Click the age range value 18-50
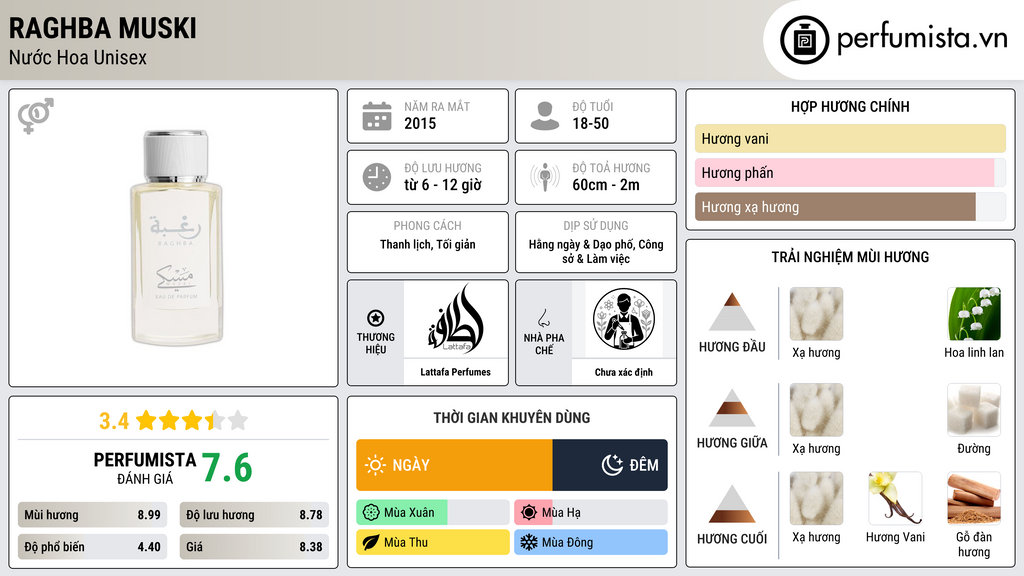1024x576 pixels. point(590,123)
